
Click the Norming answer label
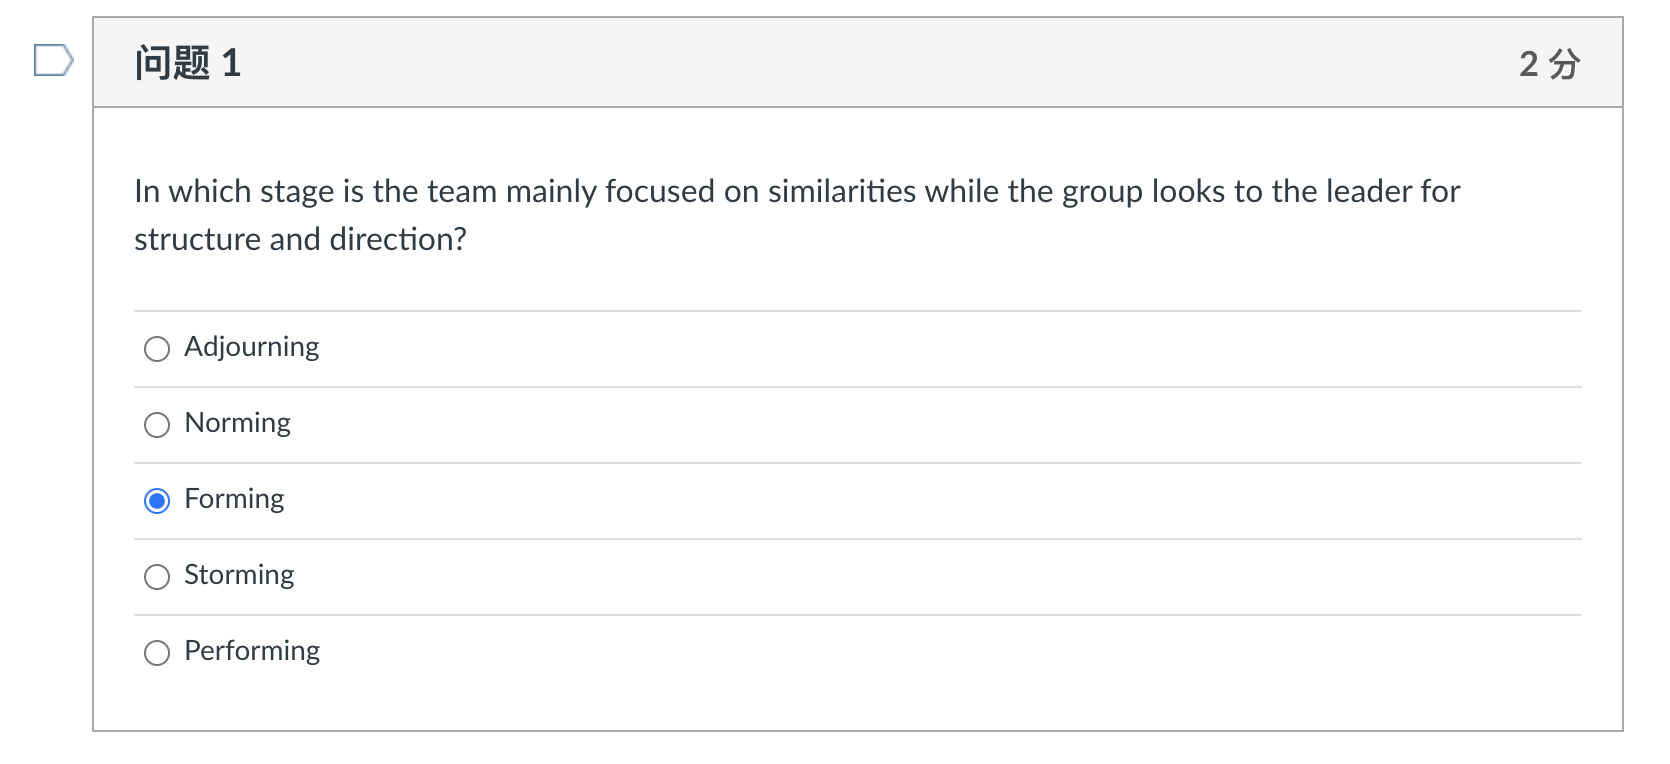(237, 423)
